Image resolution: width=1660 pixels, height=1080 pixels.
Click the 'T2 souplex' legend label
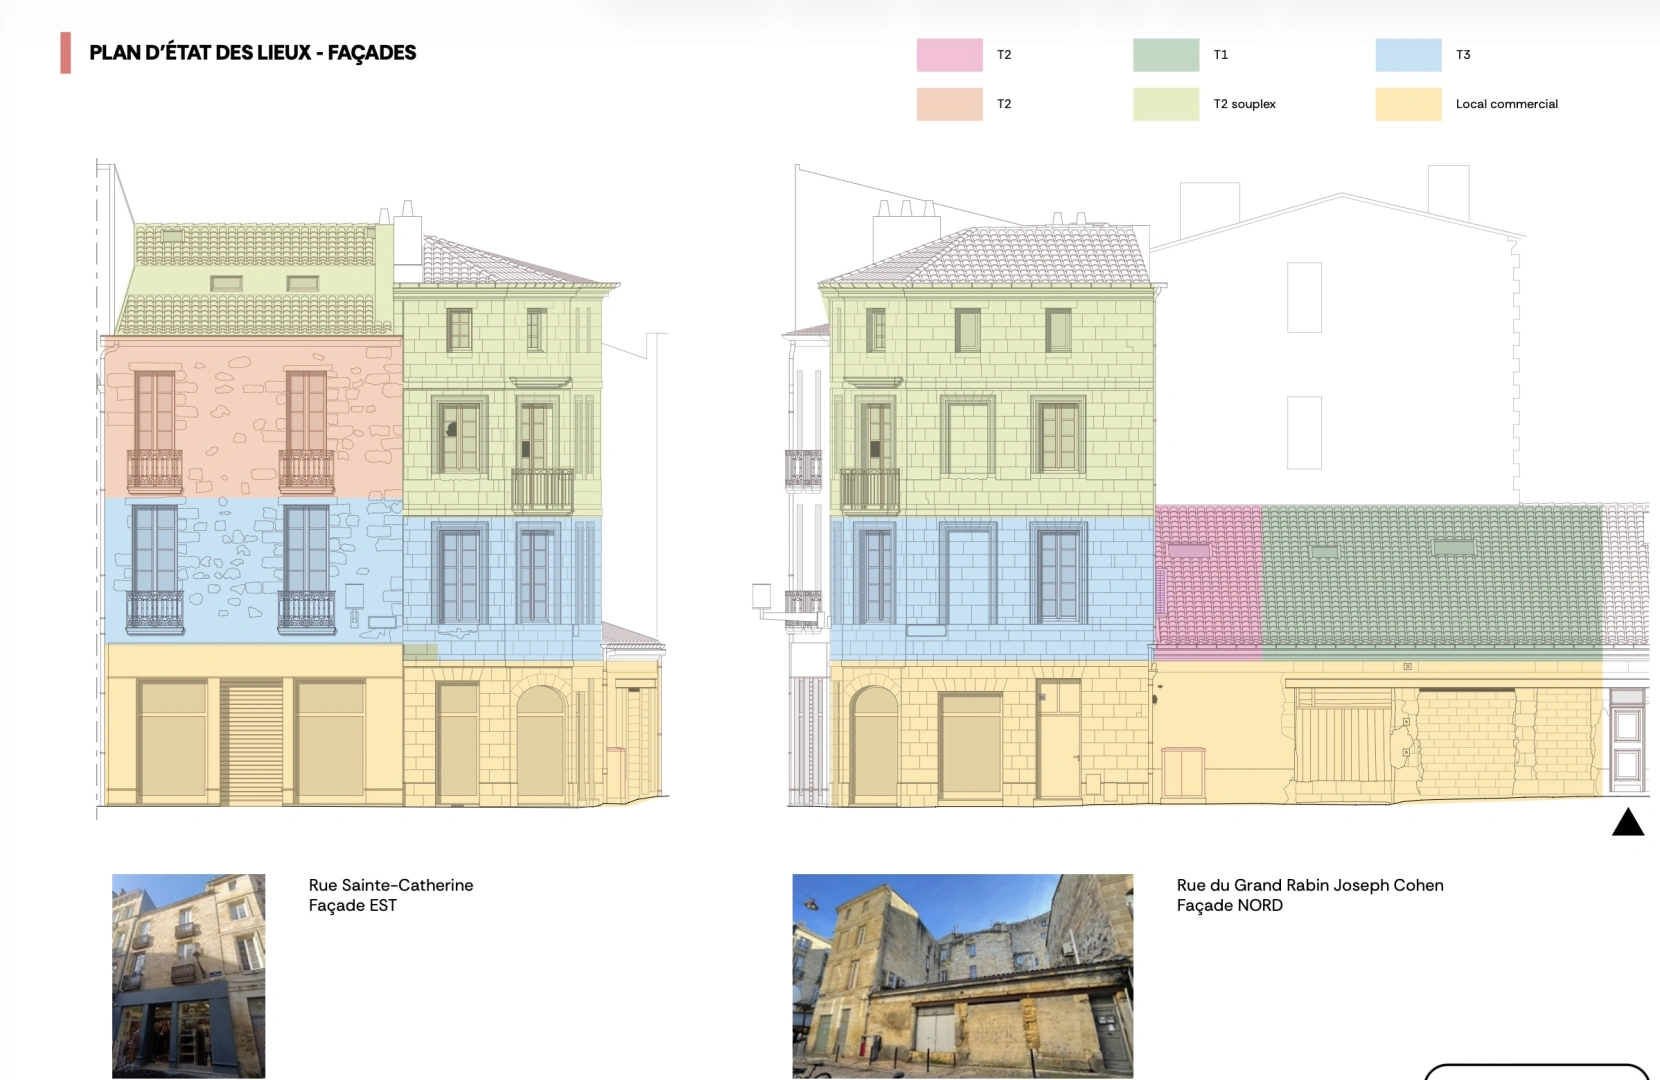(1245, 104)
